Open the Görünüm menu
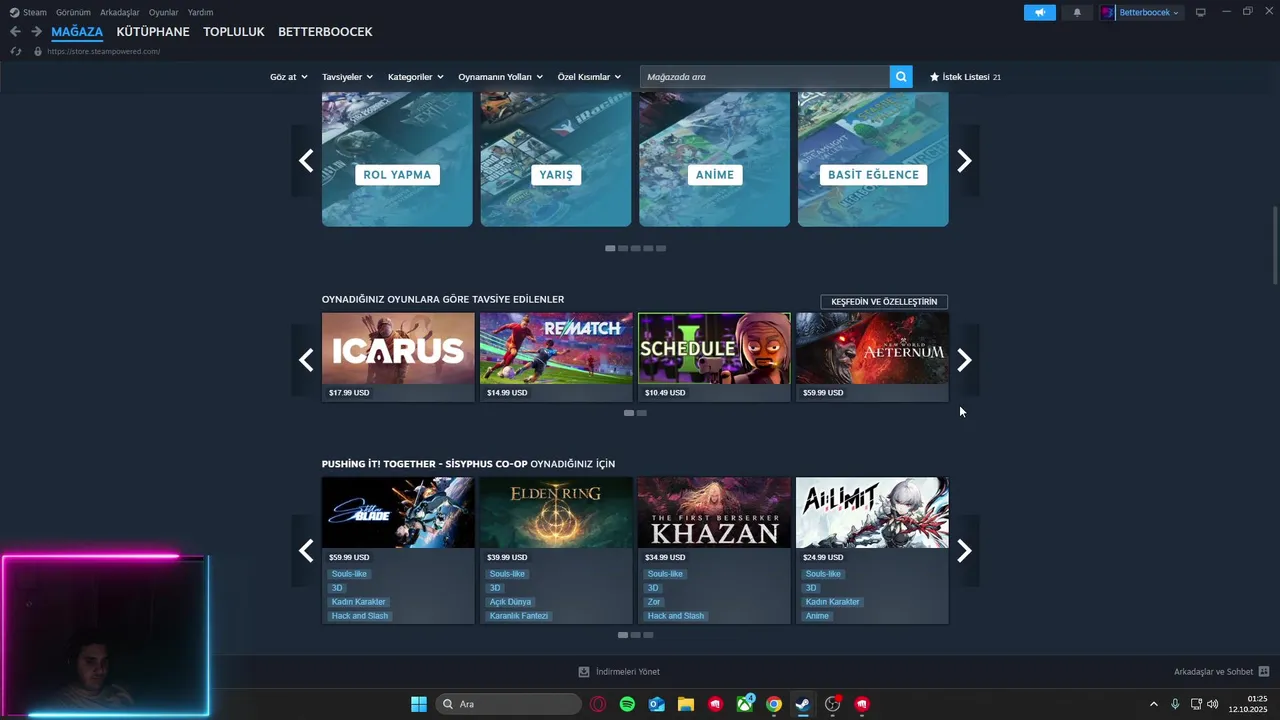Viewport: 1280px width, 720px height. (x=73, y=12)
